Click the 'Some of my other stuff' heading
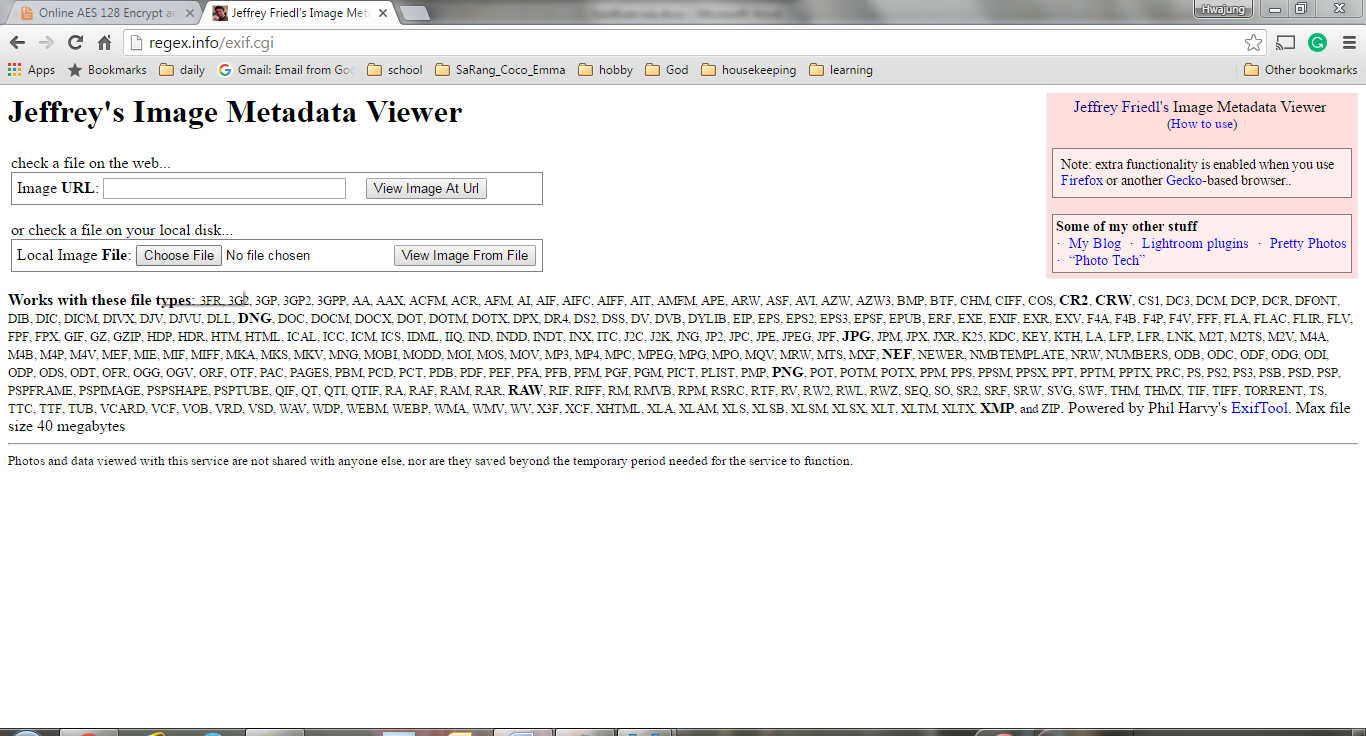The width and height of the screenshot is (1366, 736). pyautogui.click(x=1126, y=226)
